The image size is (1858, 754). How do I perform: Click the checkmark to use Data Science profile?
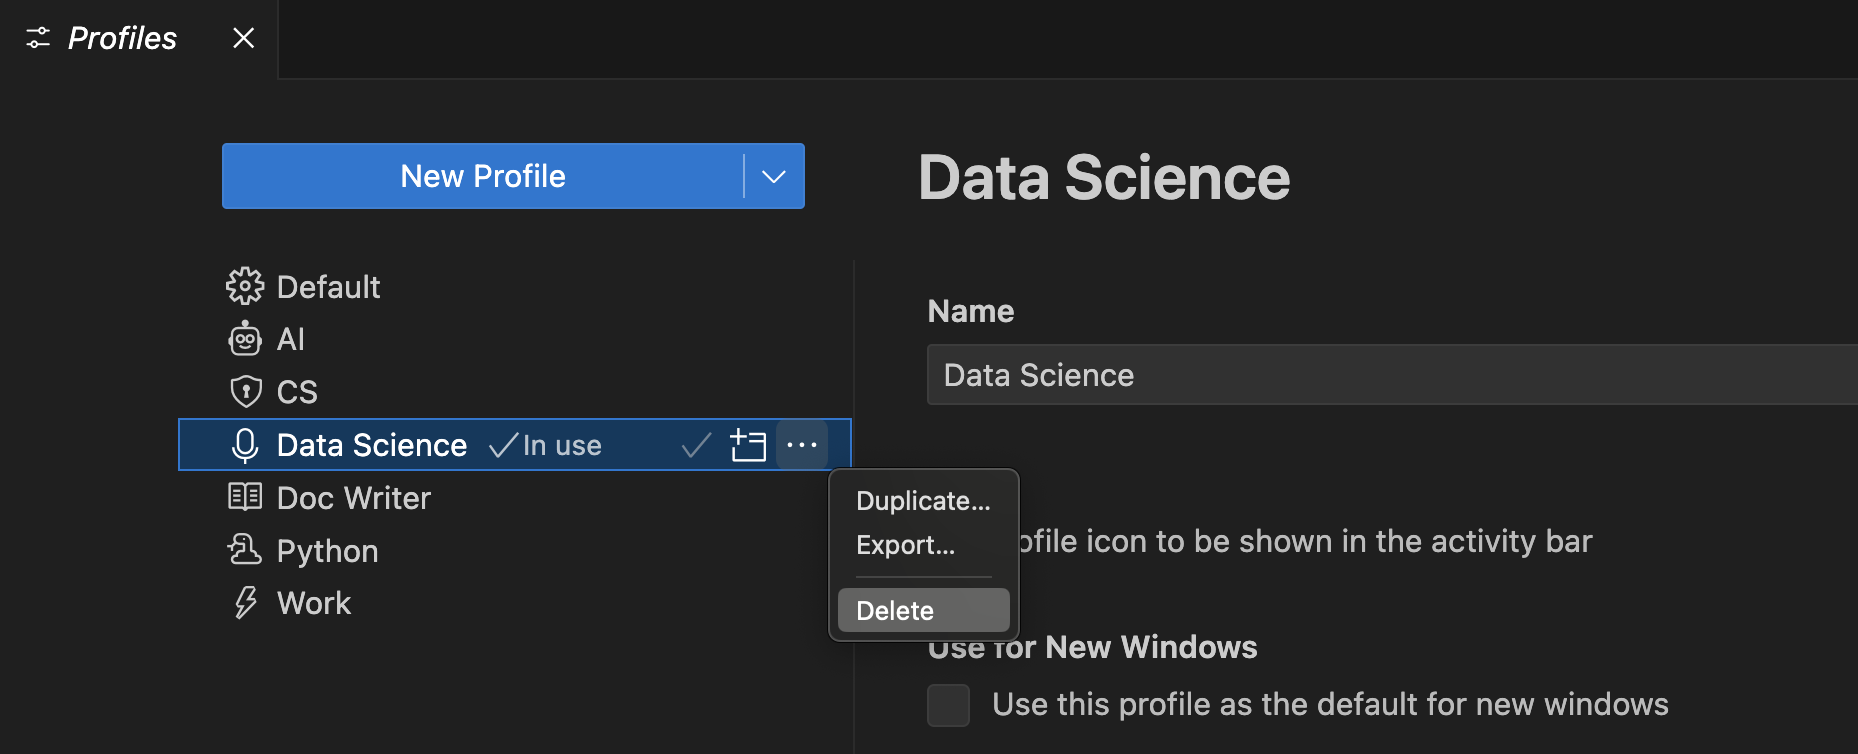696,445
